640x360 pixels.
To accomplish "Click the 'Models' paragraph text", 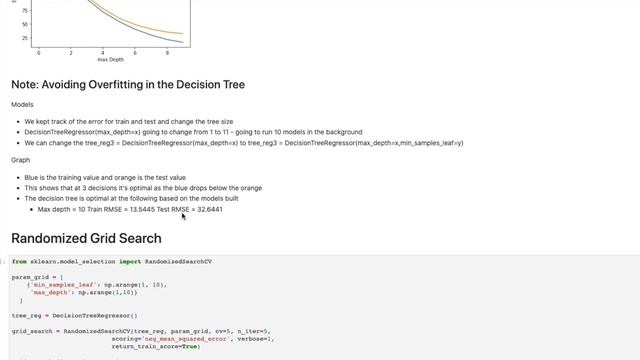I will (22, 104).
